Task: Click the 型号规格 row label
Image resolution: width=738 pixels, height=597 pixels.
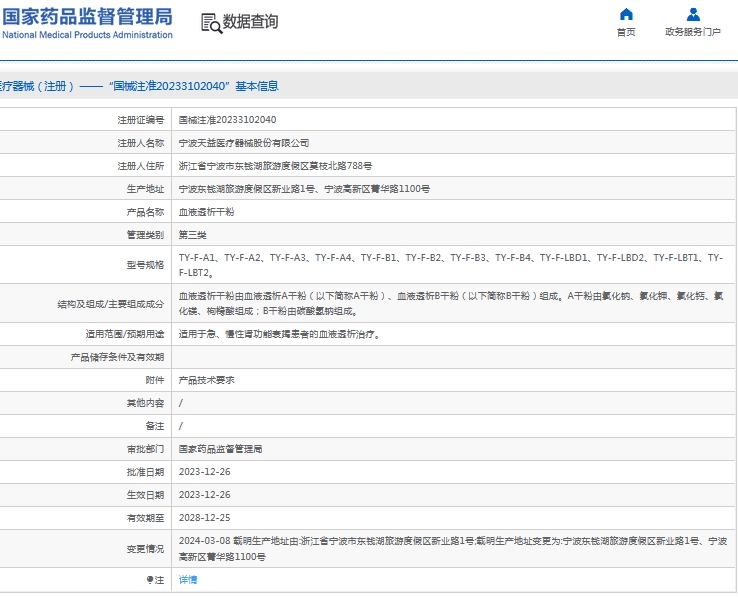Action: (145, 265)
